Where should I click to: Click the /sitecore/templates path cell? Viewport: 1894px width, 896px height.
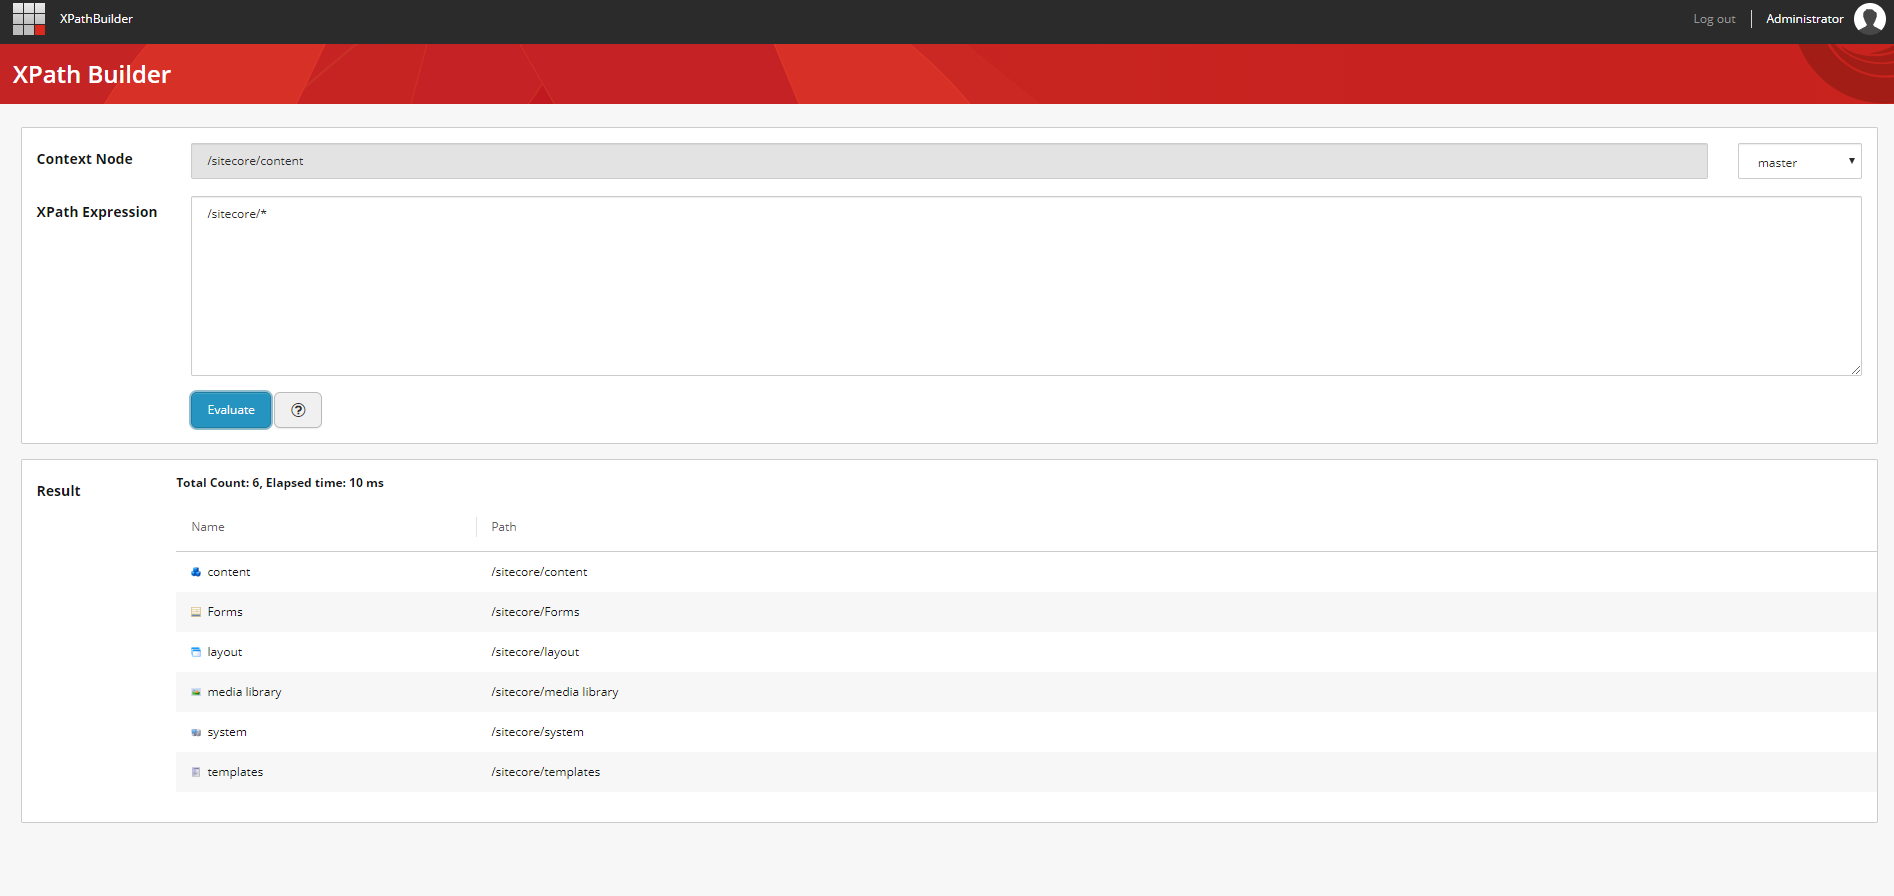coord(546,772)
